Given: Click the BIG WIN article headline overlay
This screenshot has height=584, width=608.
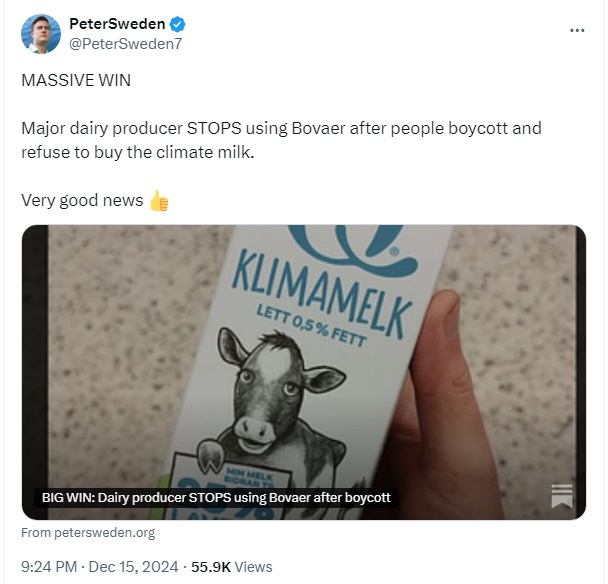Looking at the screenshot, I should pyautogui.click(x=216, y=498).
